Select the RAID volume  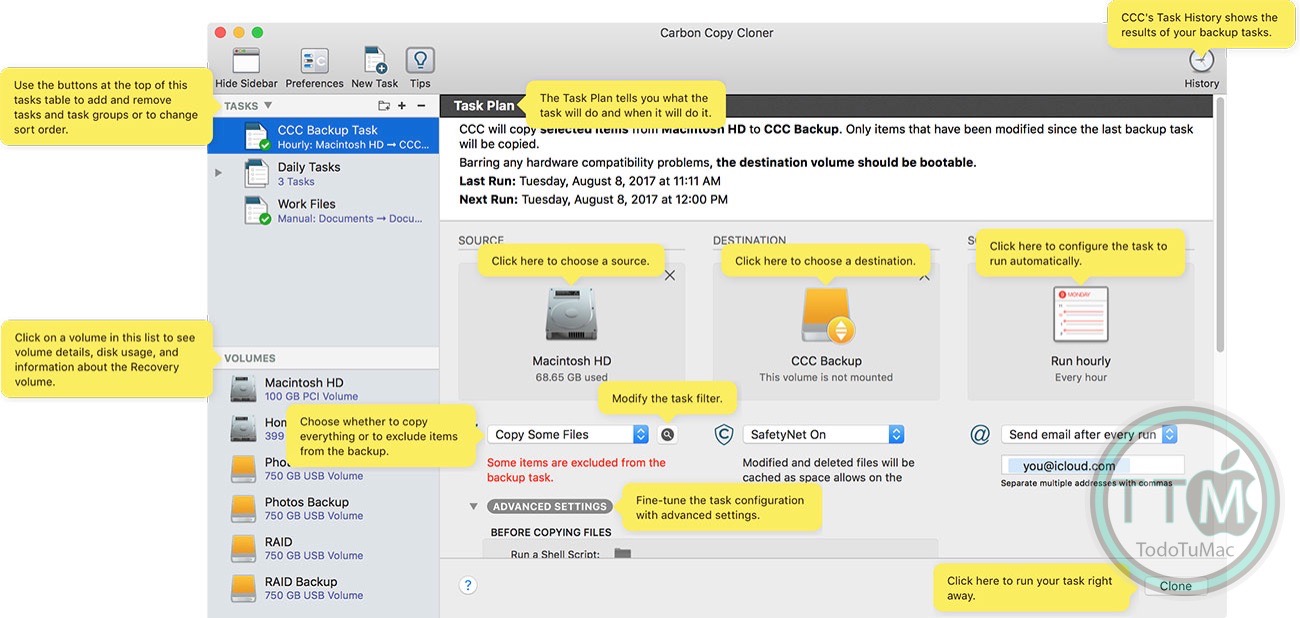tap(323, 548)
